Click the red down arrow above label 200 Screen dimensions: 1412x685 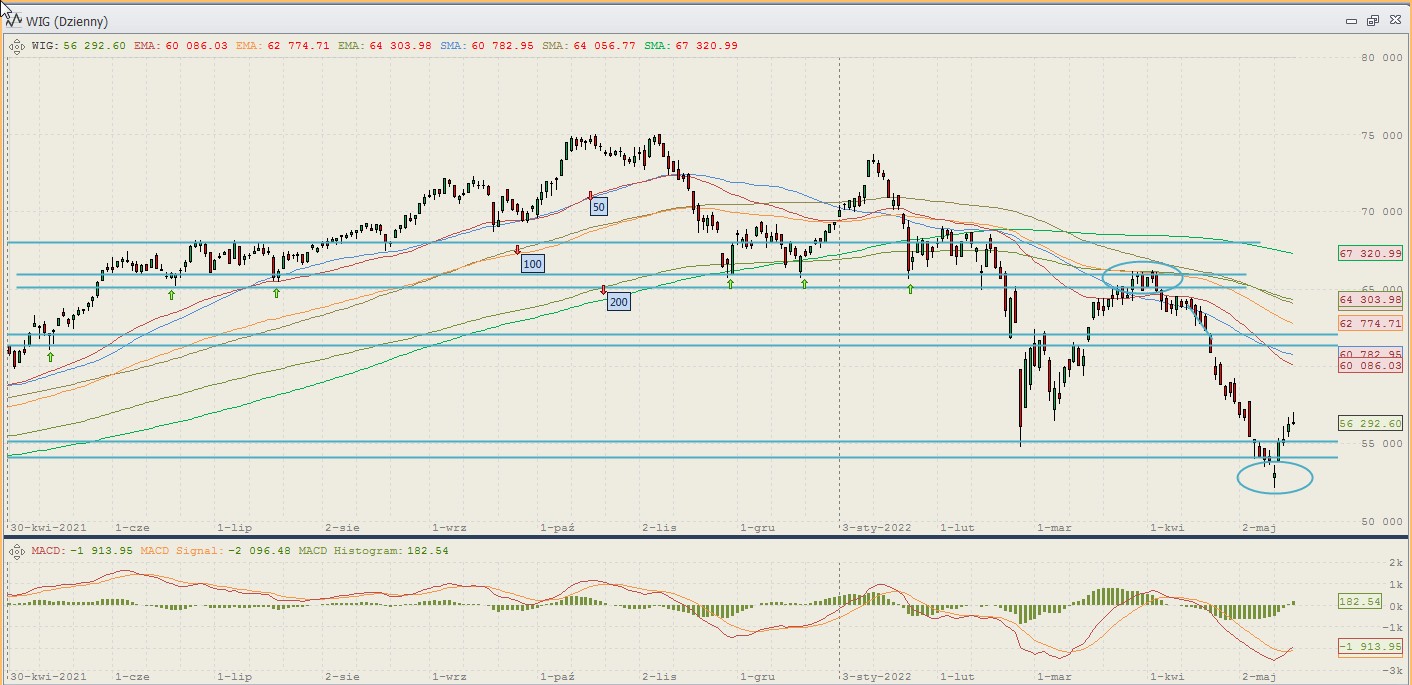coord(604,289)
